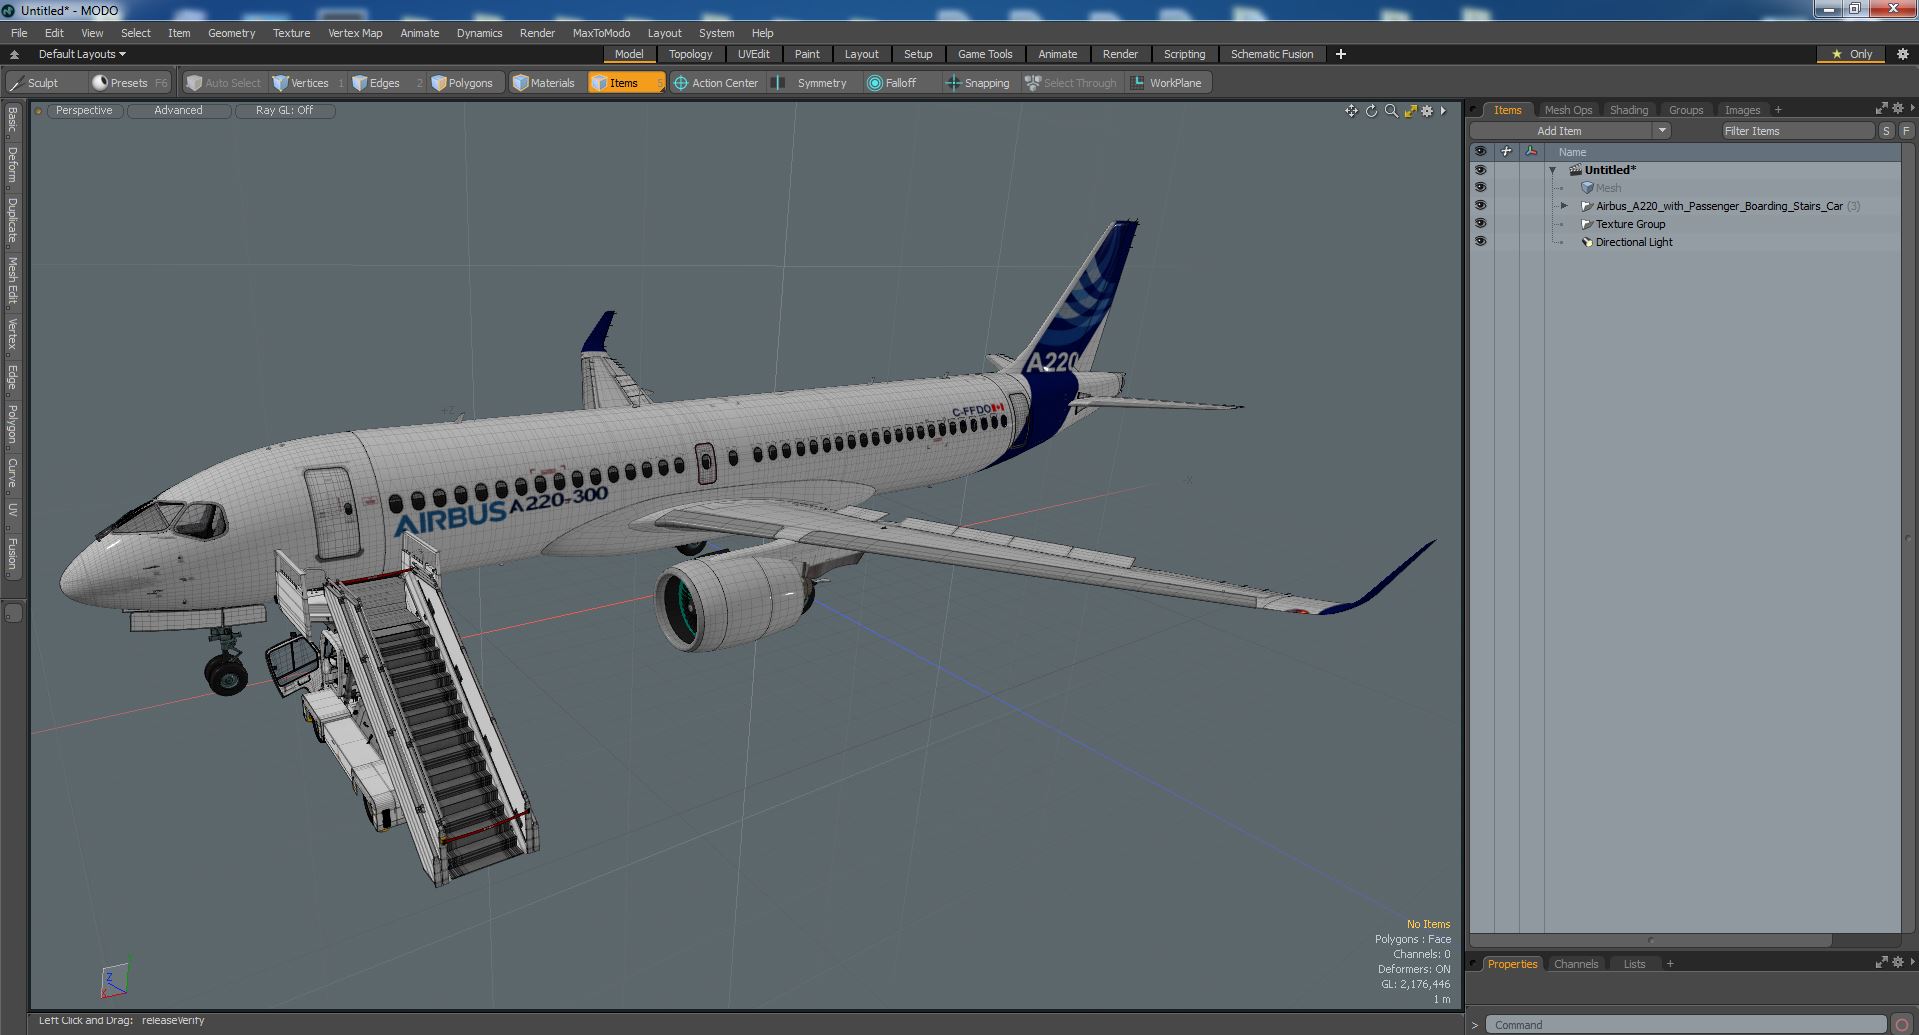Click the Items list horizontal scrollbar
Viewport: 1919px width, 1035px height.
point(1650,940)
